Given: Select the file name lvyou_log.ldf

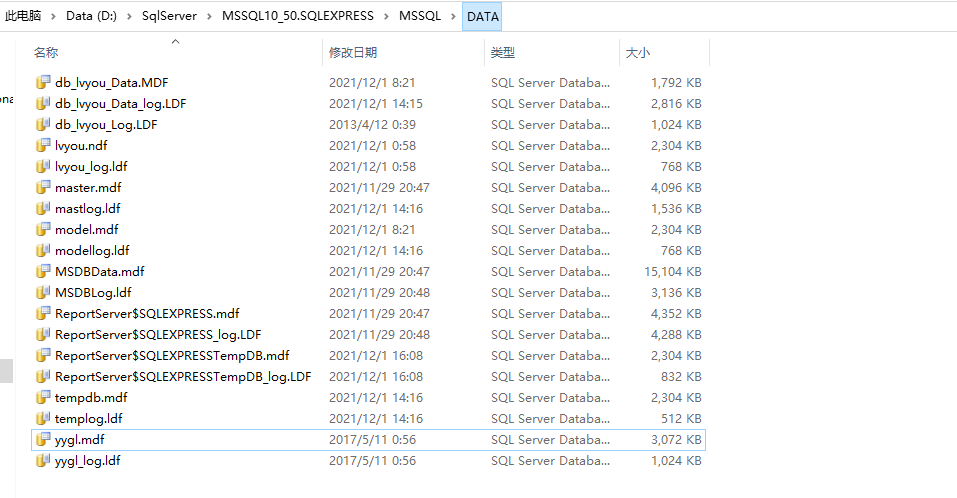Looking at the screenshot, I should click(x=91, y=167).
